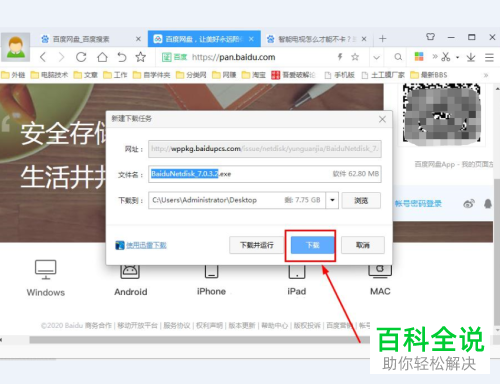Click the 网址 download URL field
The width and height of the screenshot is (500, 384).
click(x=265, y=149)
